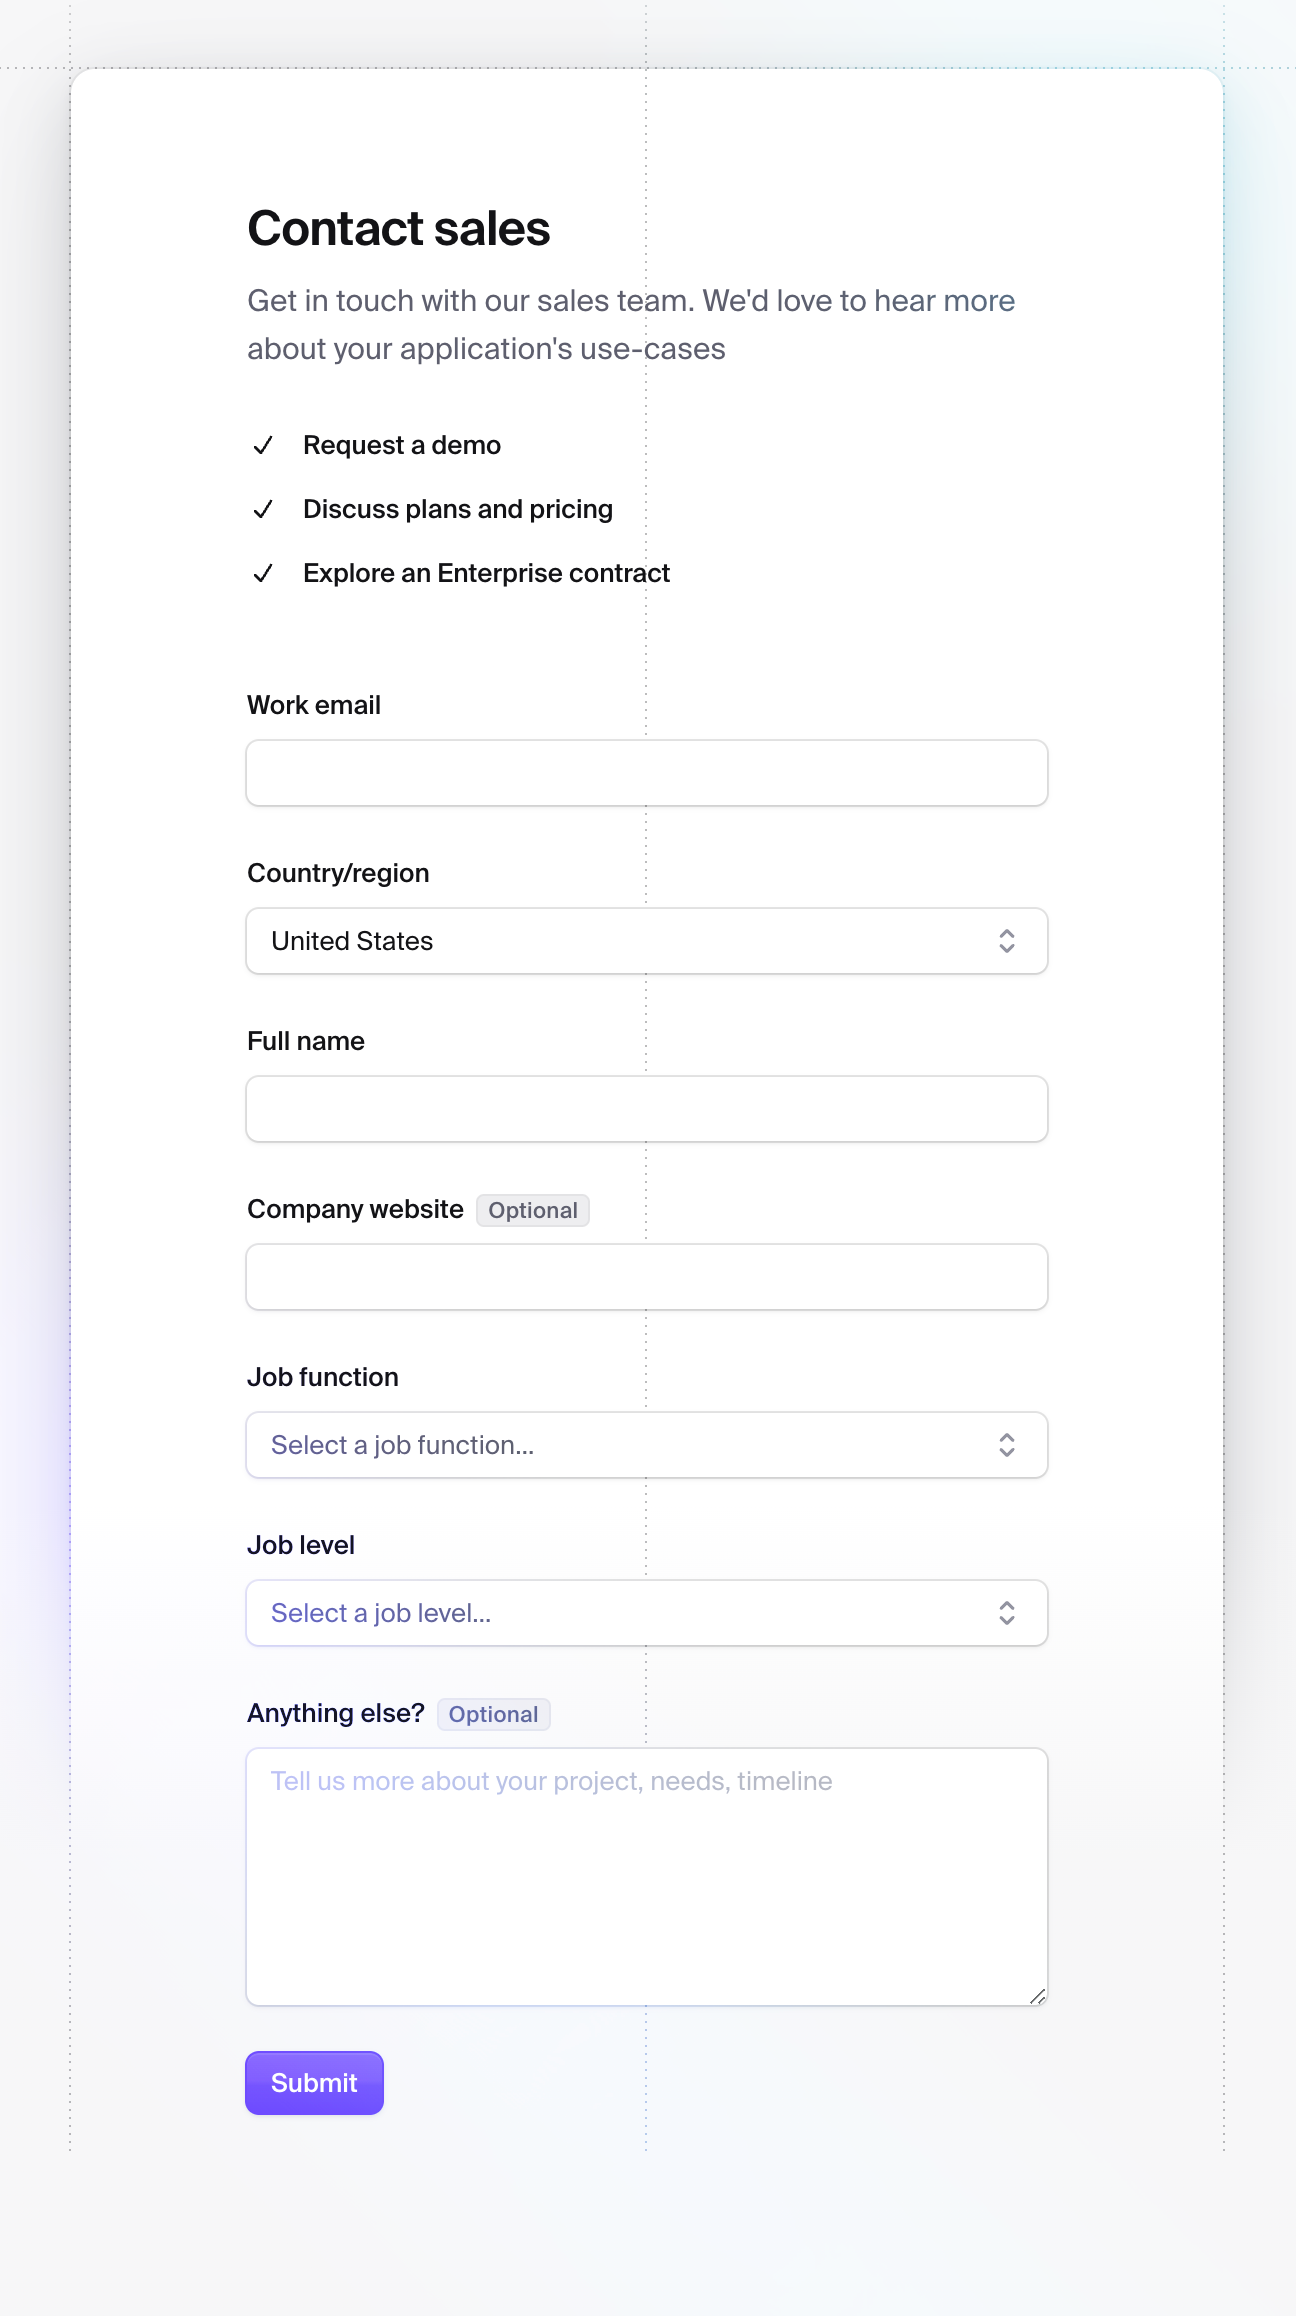Viewport: 1296px width, 2316px height.
Task: Click the "Job level" field label
Action: pyautogui.click(x=301, y=1545)
